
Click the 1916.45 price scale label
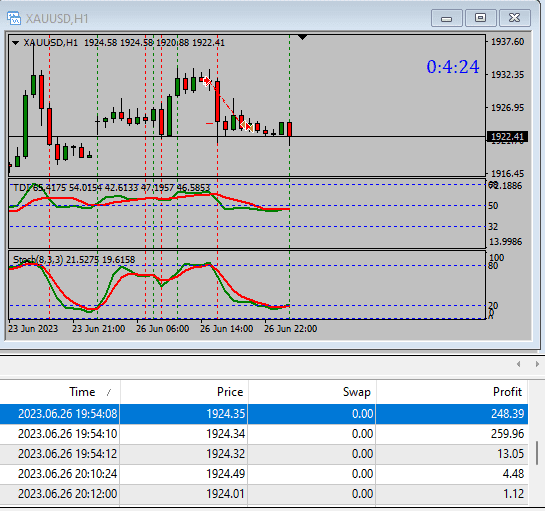click(x=507, y=173)
